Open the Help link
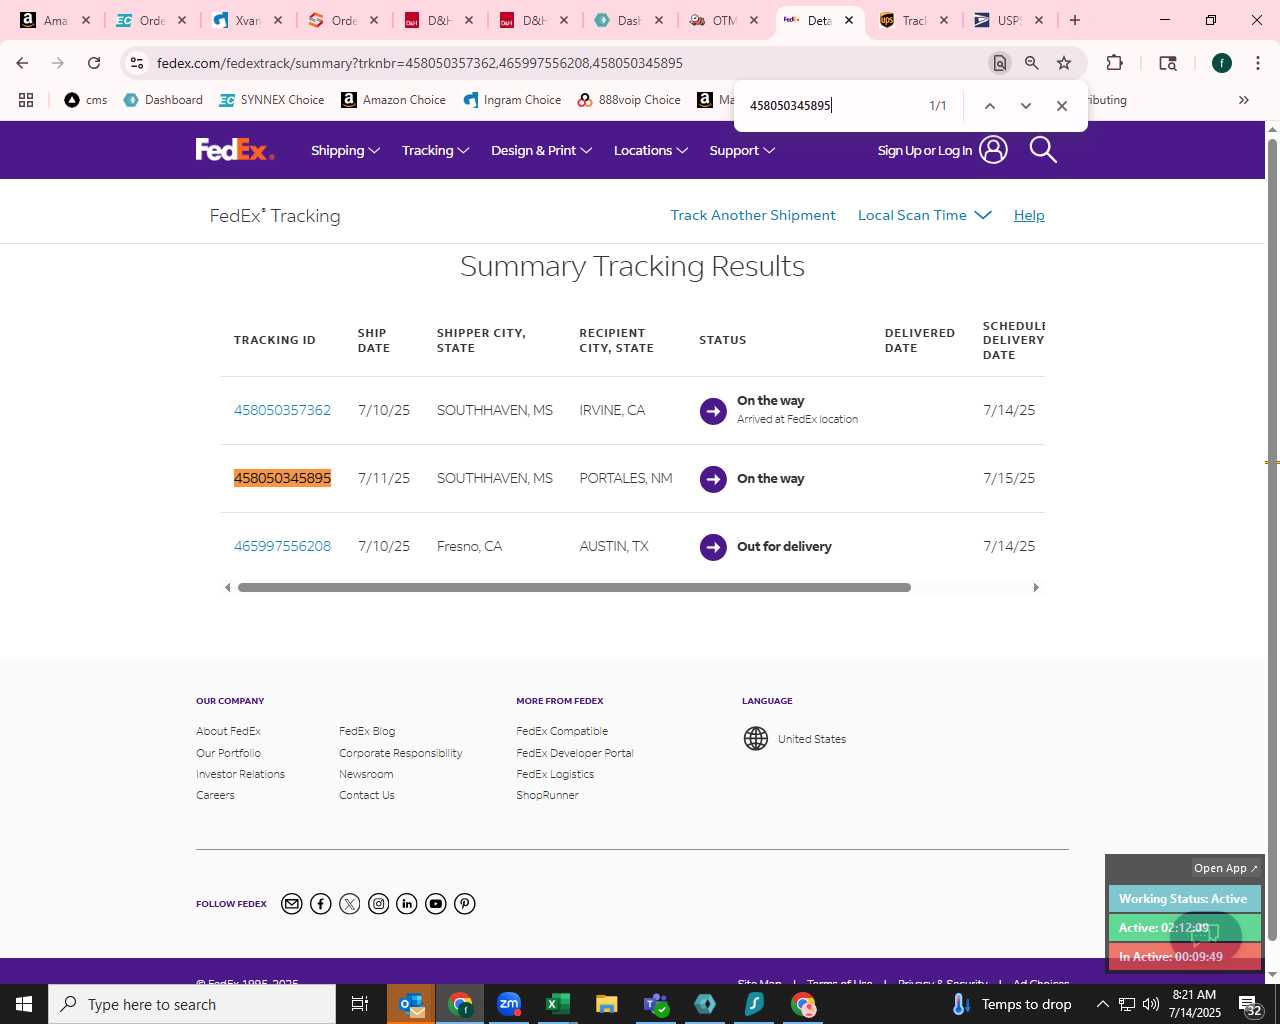The height and width of the screenshot is (1024, 1280). pos(1029,215)
